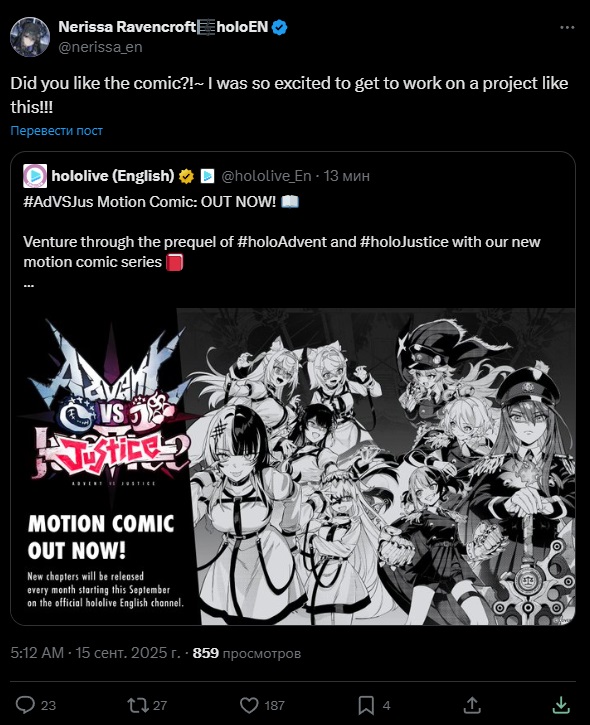
Task: Expand the truncated quoted post ellipsis
Action: [29, 284]
